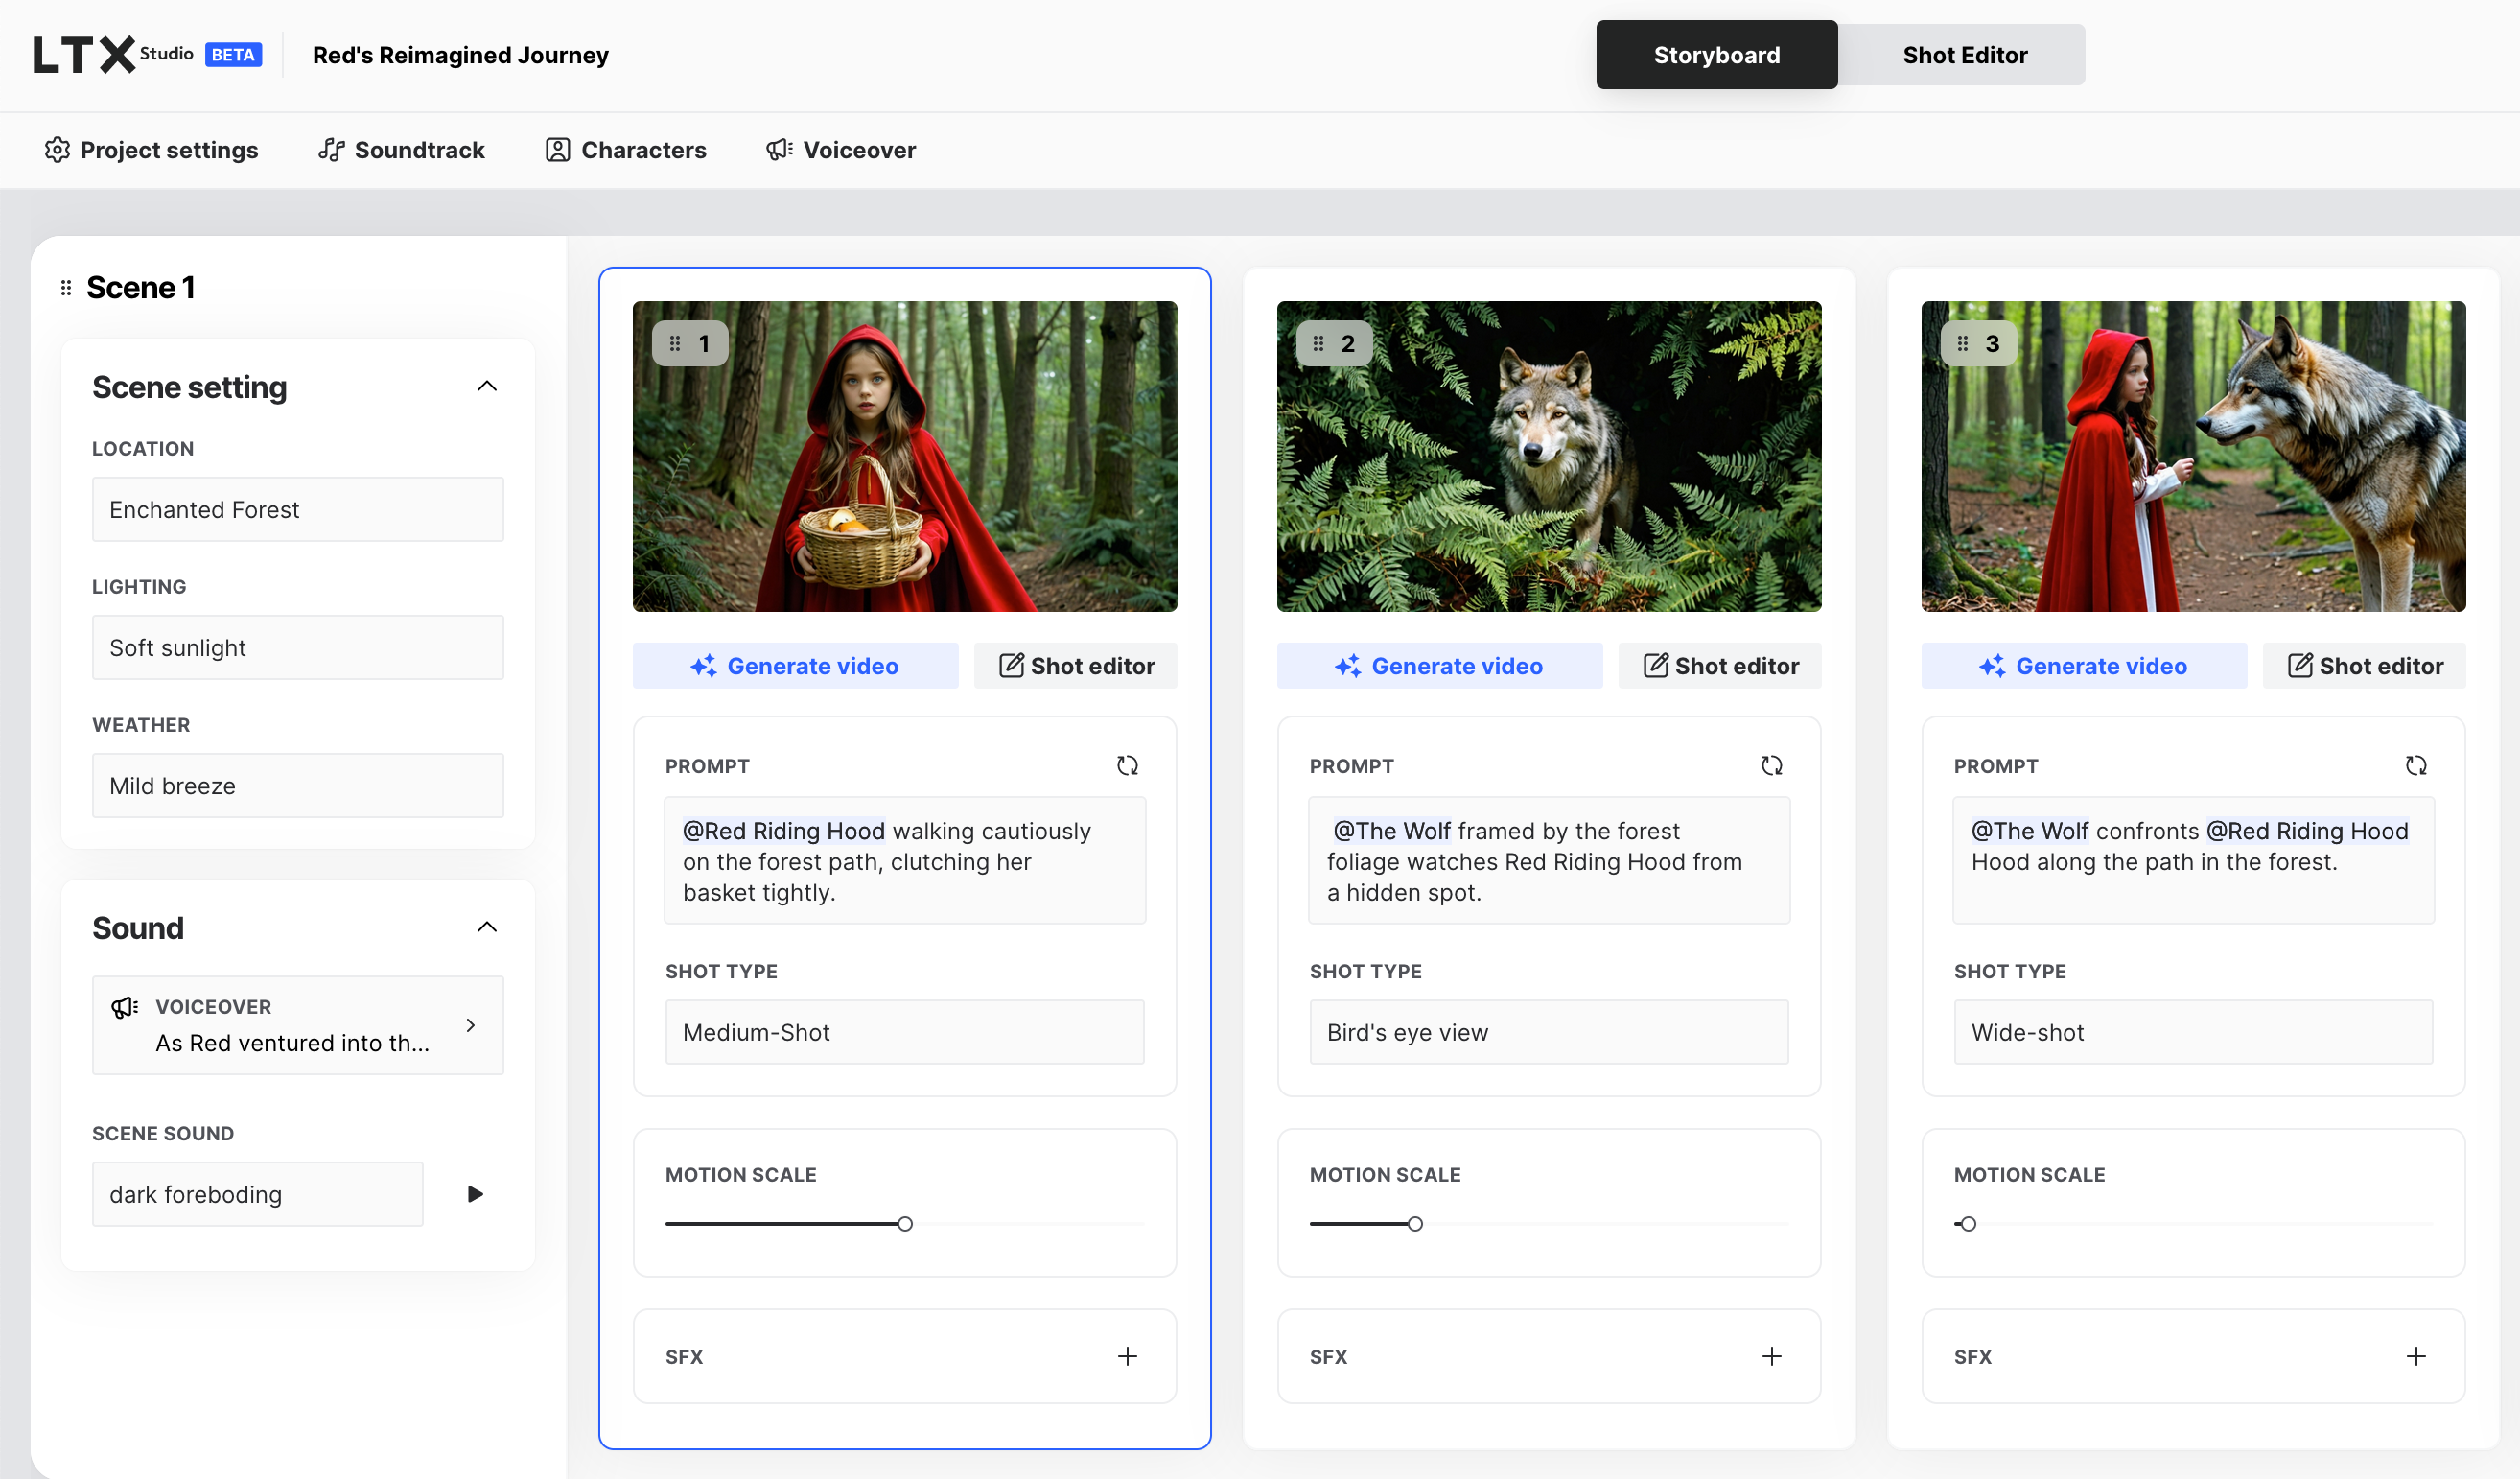This screenshot has height=1479, width=2520.
Task: Open Voiceover menu
Action: 841,150
